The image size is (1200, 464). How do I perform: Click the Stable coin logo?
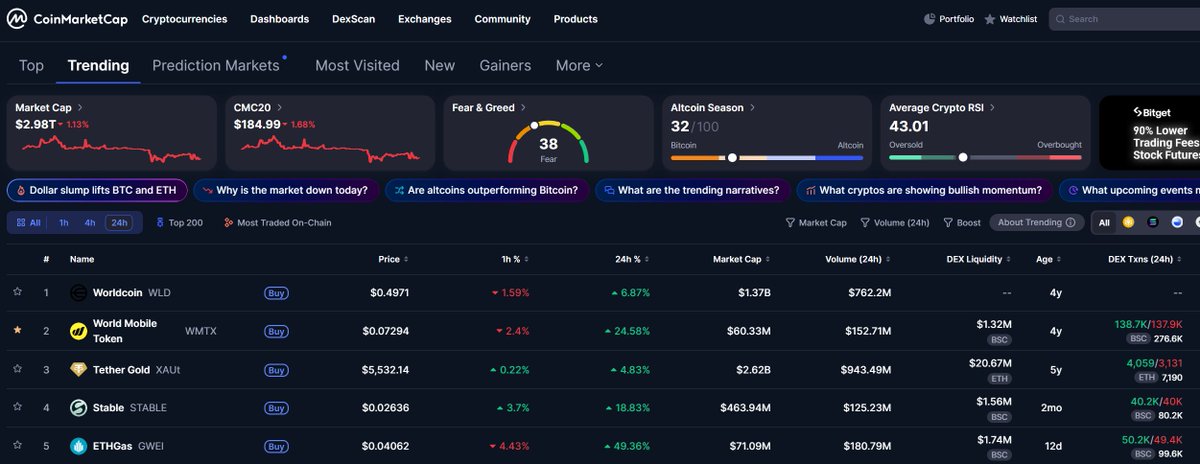(78, 407)
